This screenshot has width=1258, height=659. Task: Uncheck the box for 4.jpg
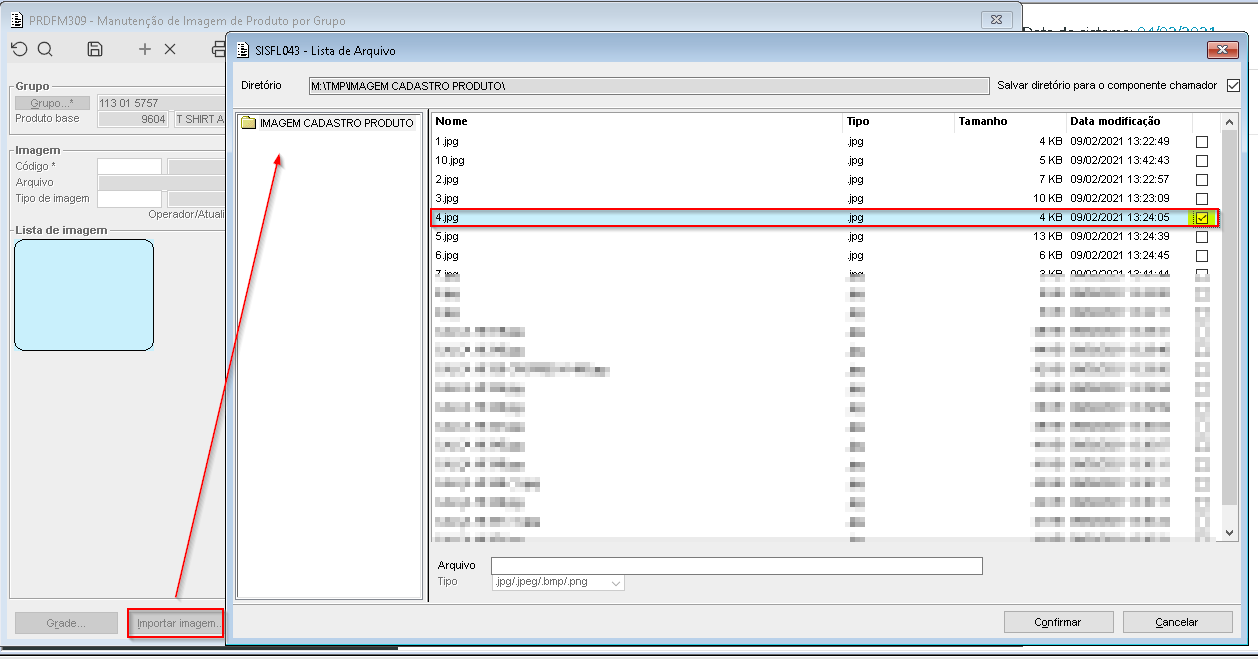point(1202,218)
